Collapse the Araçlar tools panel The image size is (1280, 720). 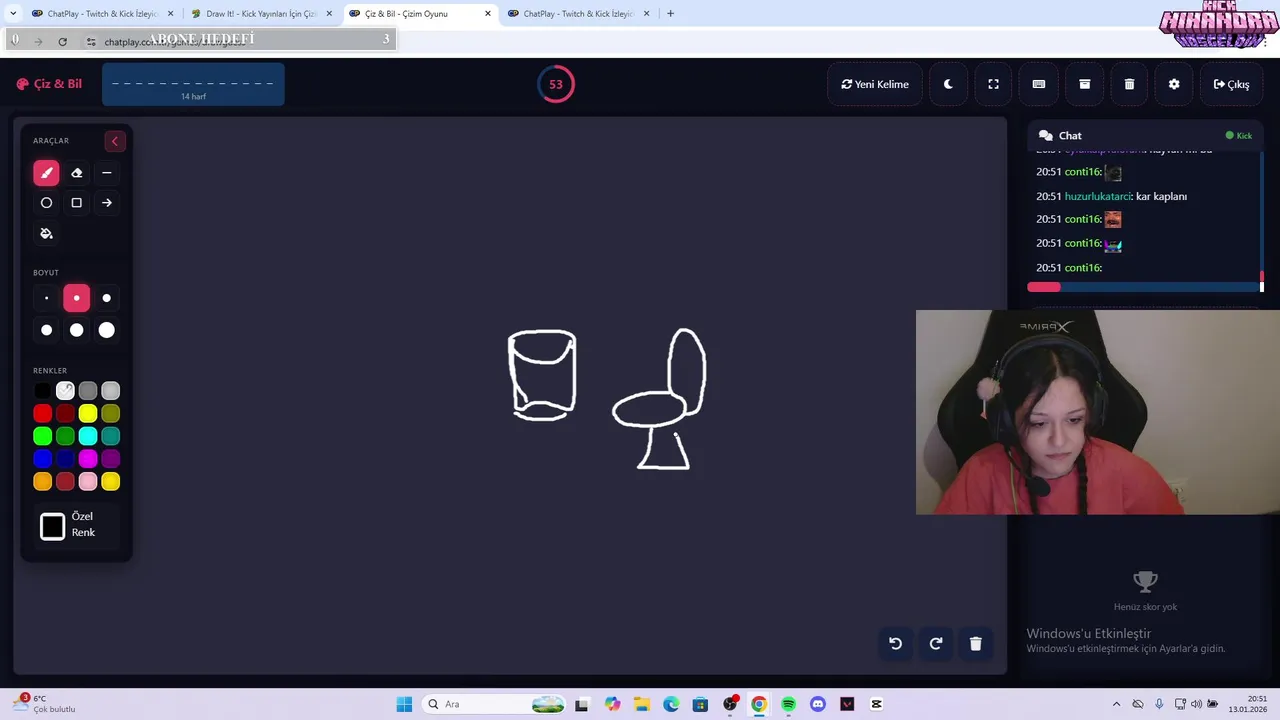(114, 141)
